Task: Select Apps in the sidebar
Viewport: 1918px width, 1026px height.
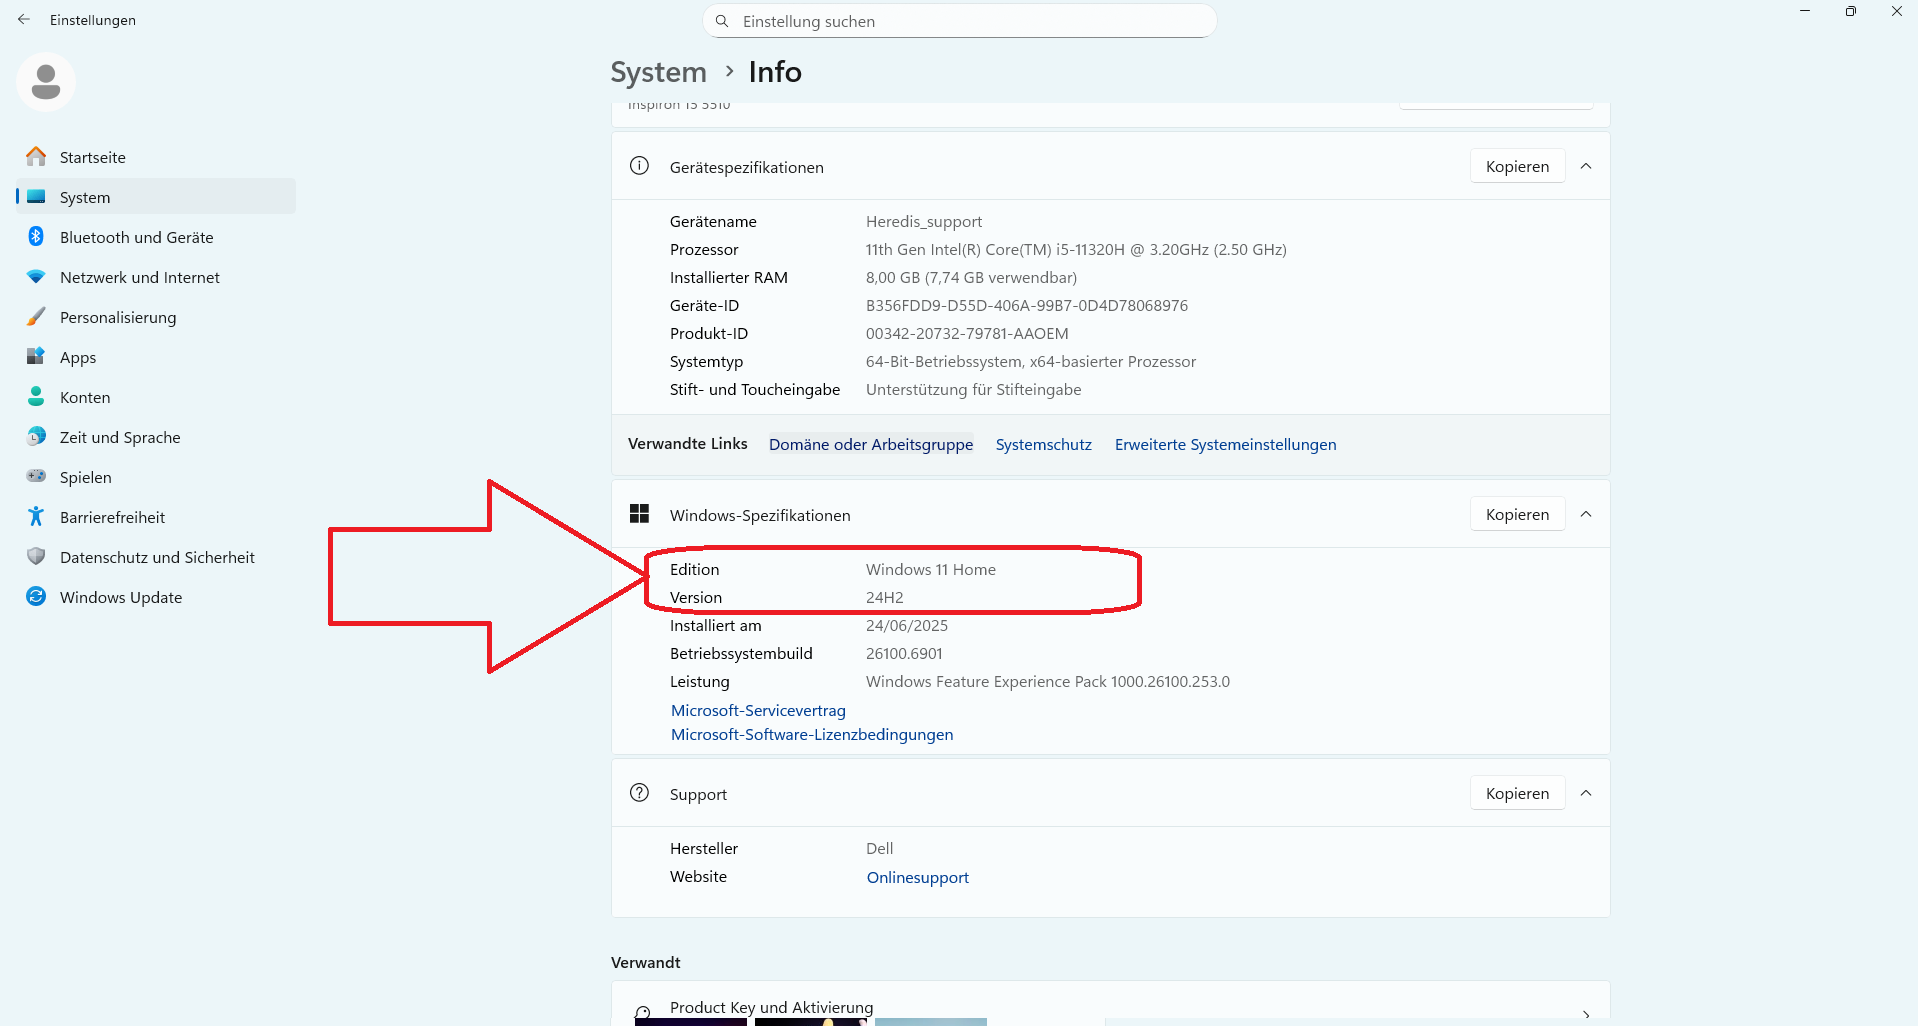Action: click(x=78, y=357)
